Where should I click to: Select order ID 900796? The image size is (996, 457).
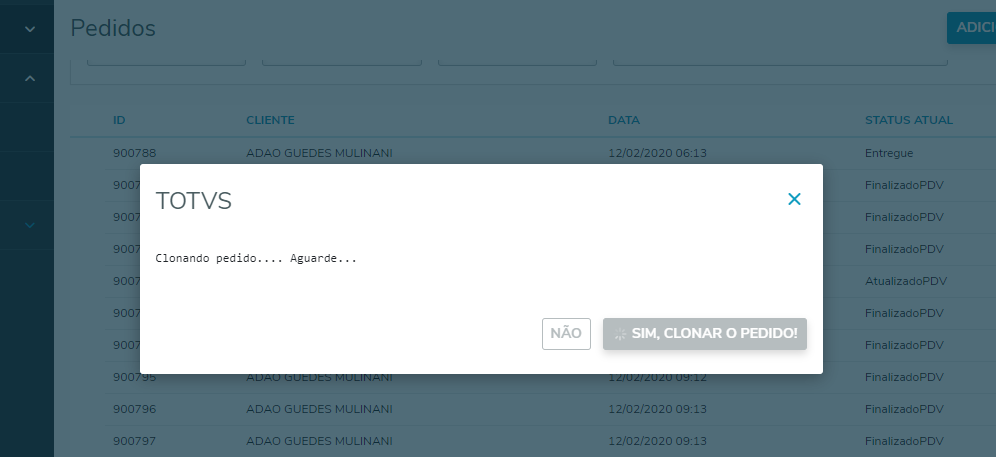135,409
